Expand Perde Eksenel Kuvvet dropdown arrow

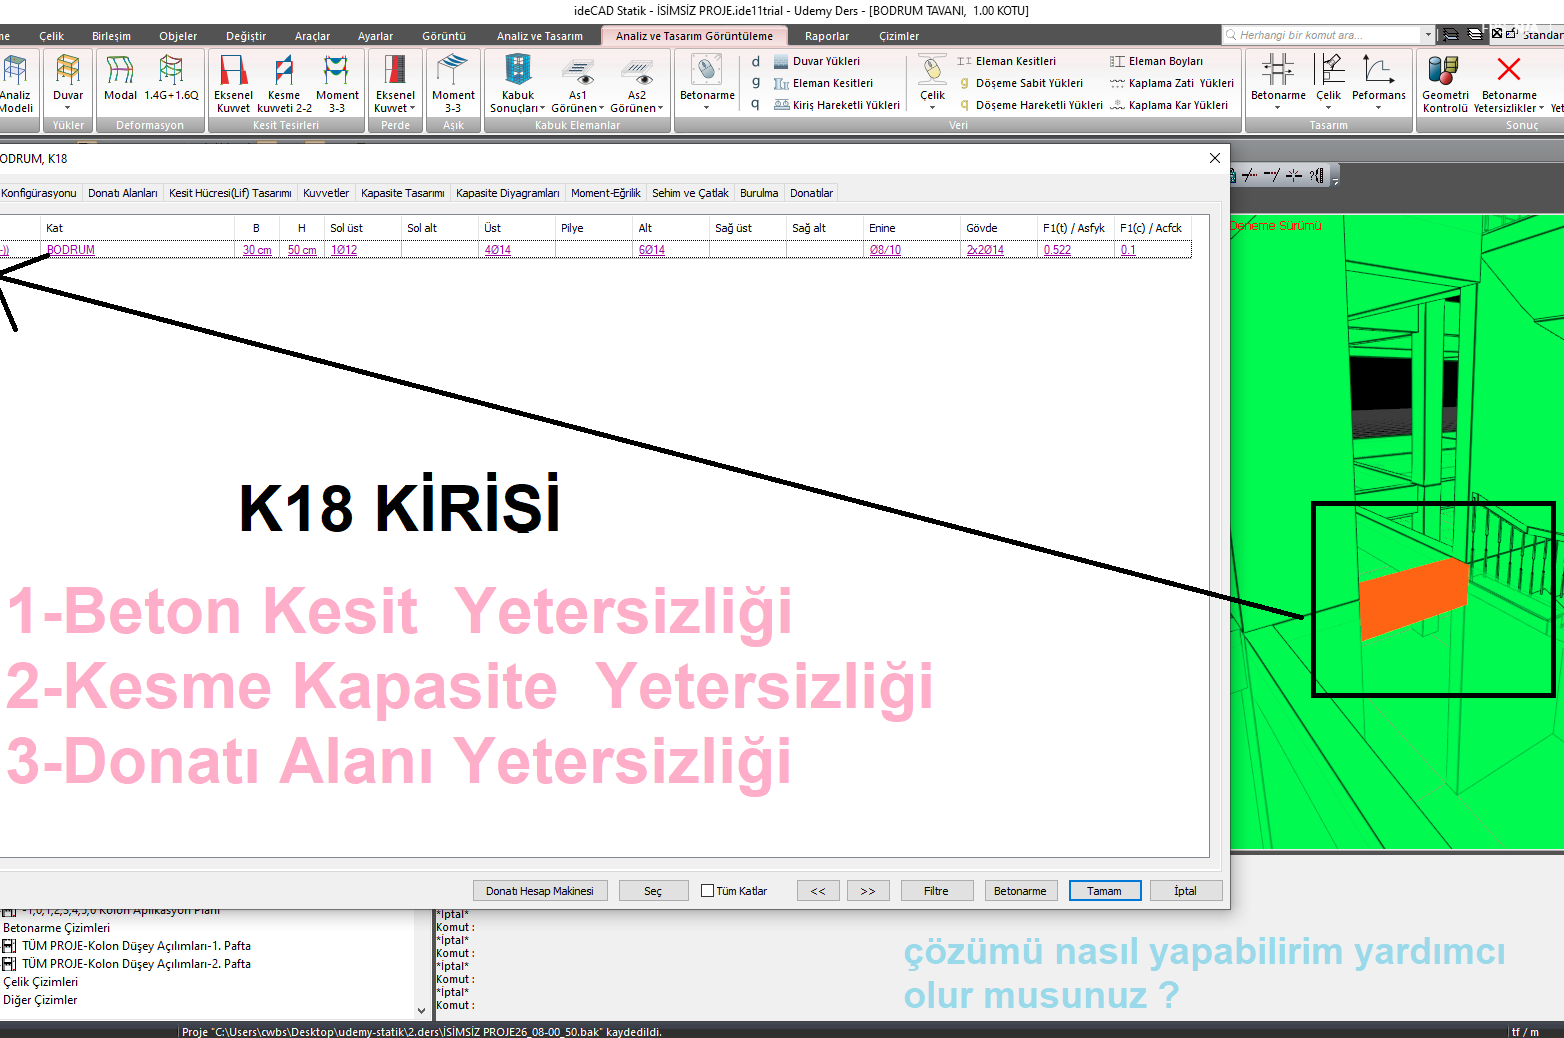tap(413, 108)
